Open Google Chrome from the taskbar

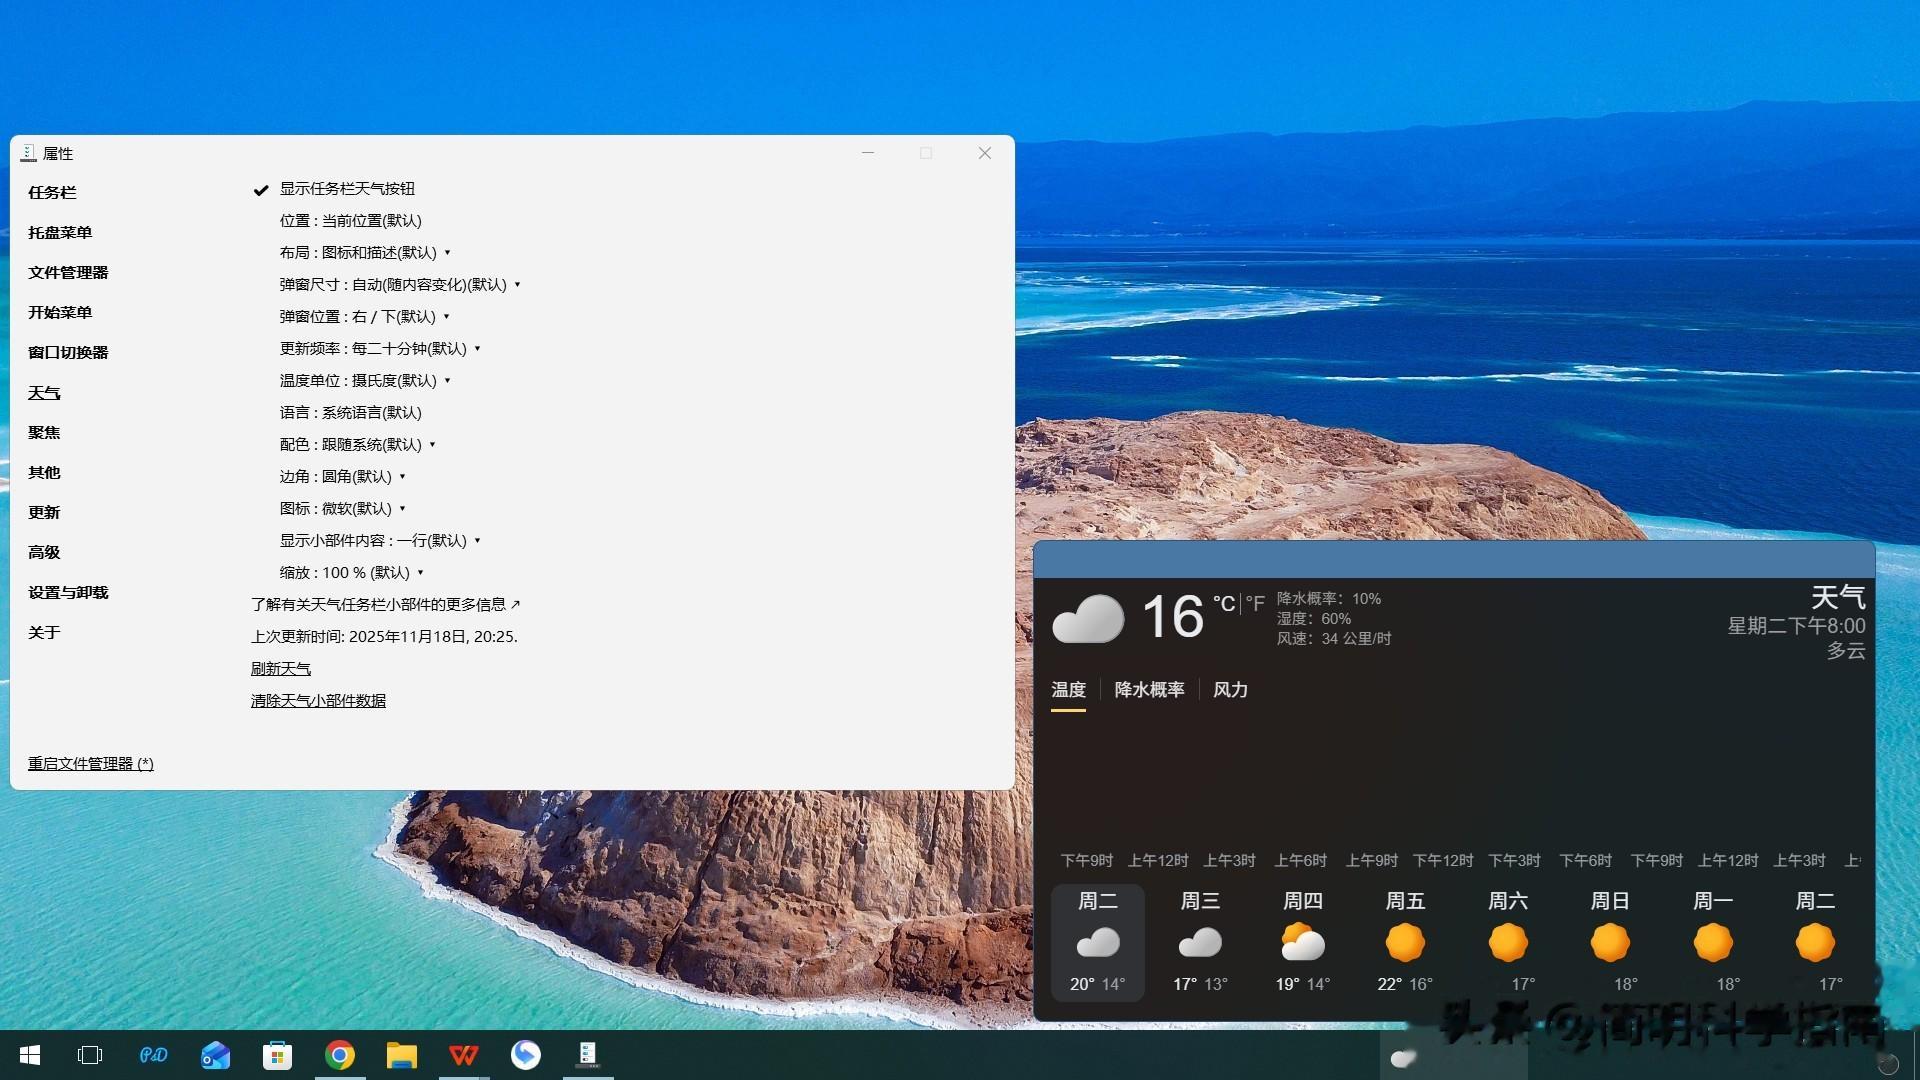click(x=339, y=1054)
